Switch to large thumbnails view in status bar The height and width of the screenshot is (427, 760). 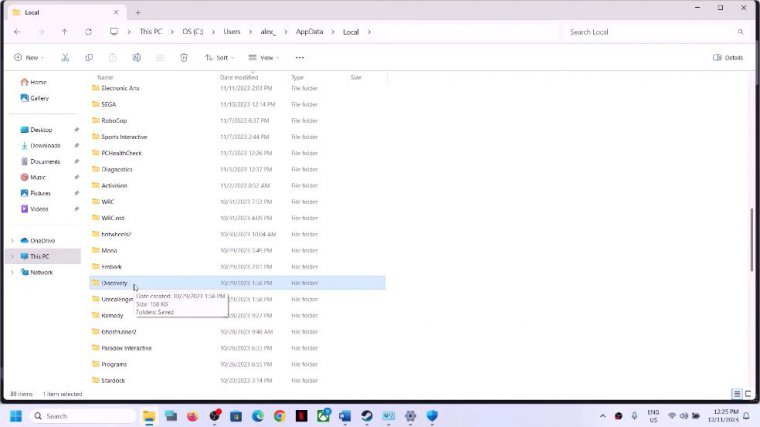click(x=748, y=394)
